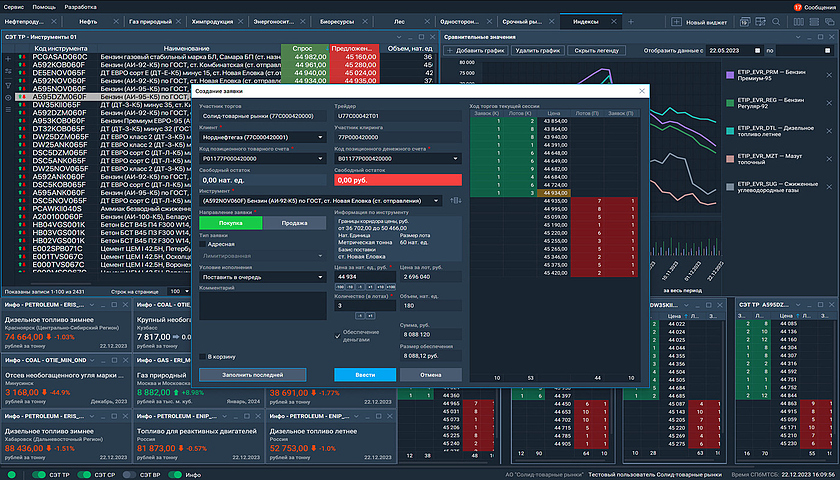Enable the В корзину checkbox
The width and height of the screenshot is (840, 480).
click(204, 356)
